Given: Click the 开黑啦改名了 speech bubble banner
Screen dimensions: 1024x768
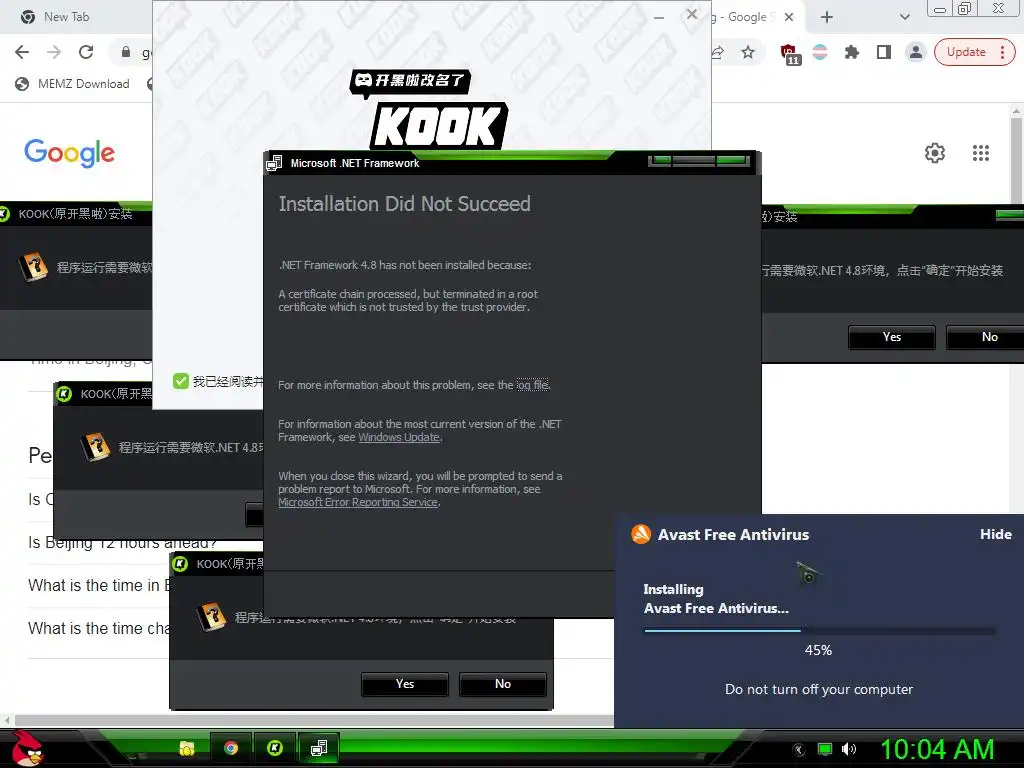Looking at the screenshot, I should tap(410, 82).
